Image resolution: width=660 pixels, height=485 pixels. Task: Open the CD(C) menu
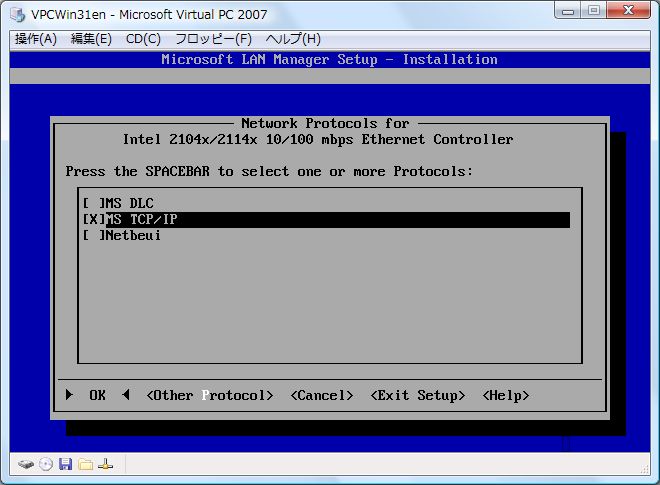point(143,39)
